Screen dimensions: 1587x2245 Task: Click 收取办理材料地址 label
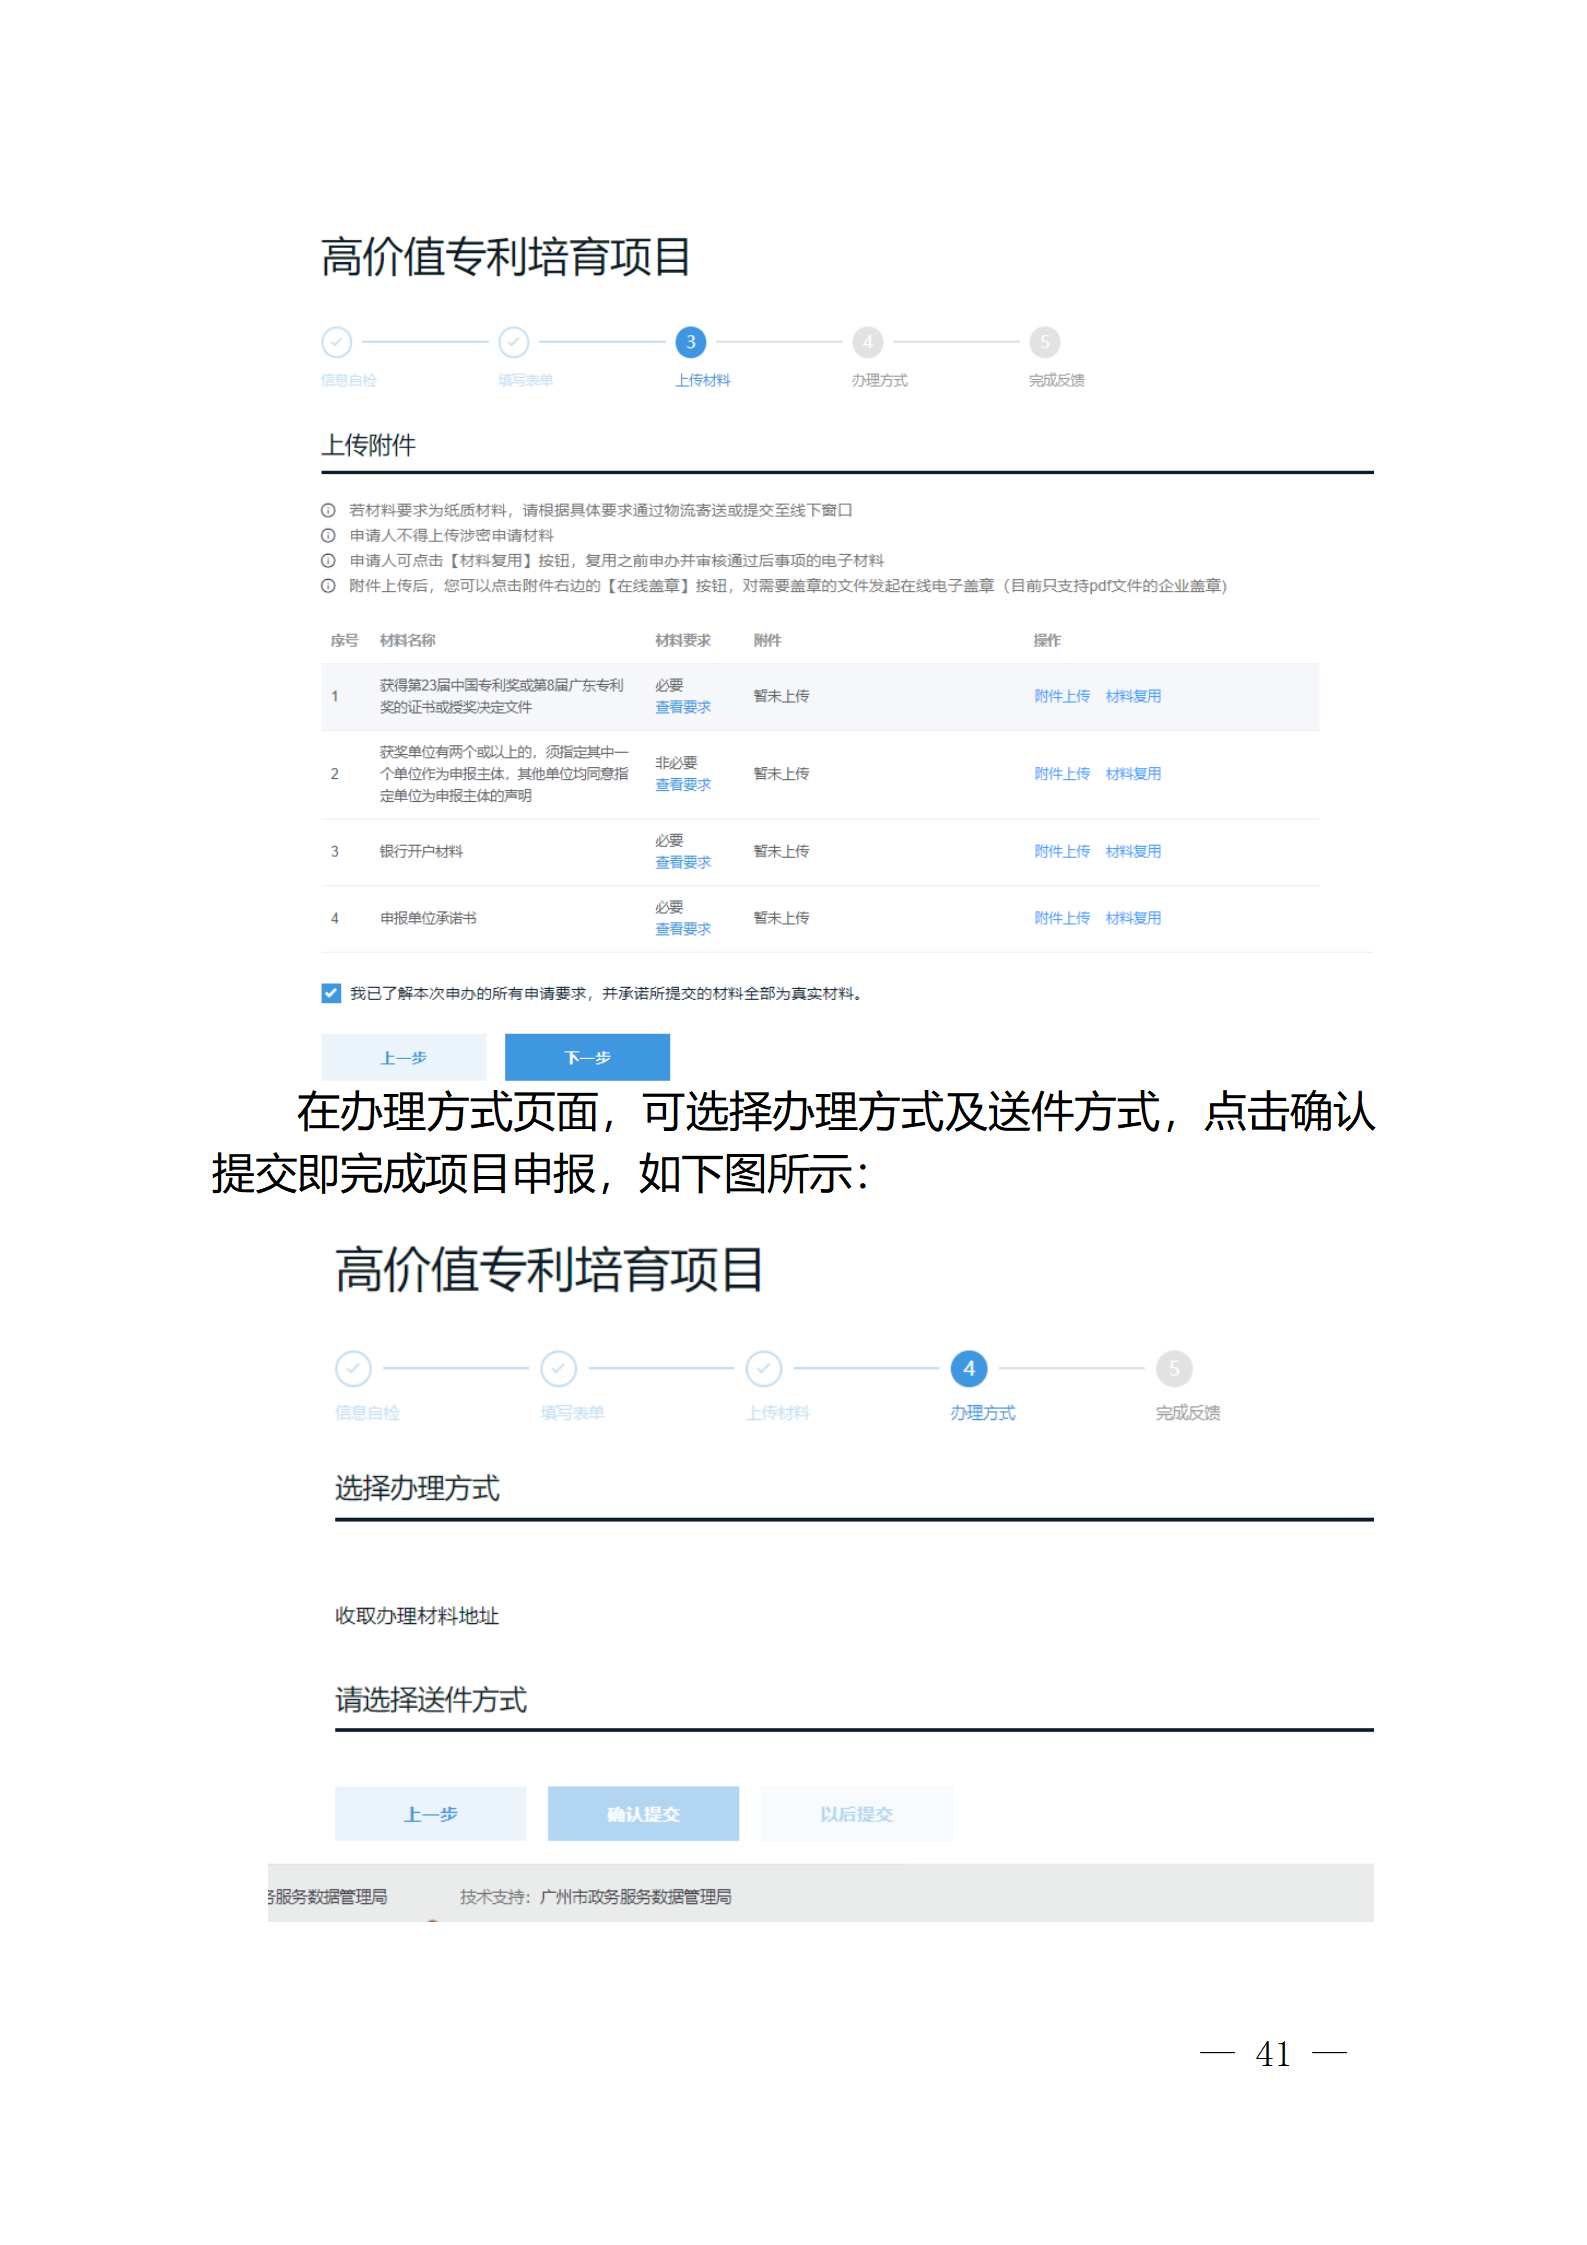pyautogui.click(x=417, y=1616)
